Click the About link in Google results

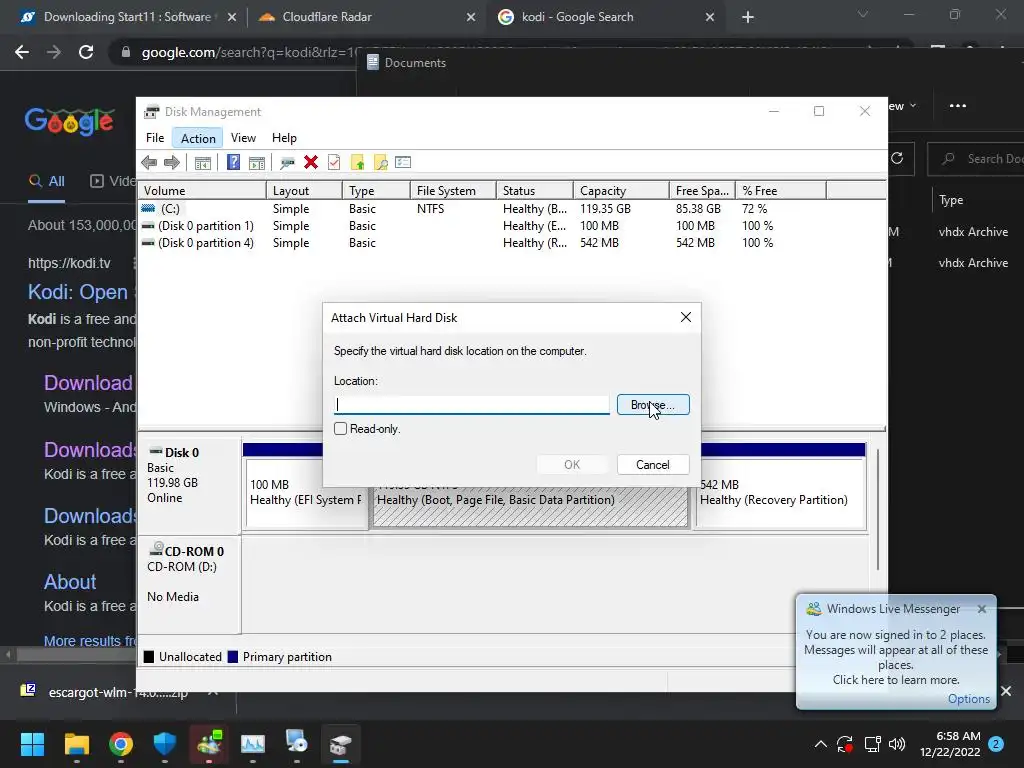coord(70,582)
